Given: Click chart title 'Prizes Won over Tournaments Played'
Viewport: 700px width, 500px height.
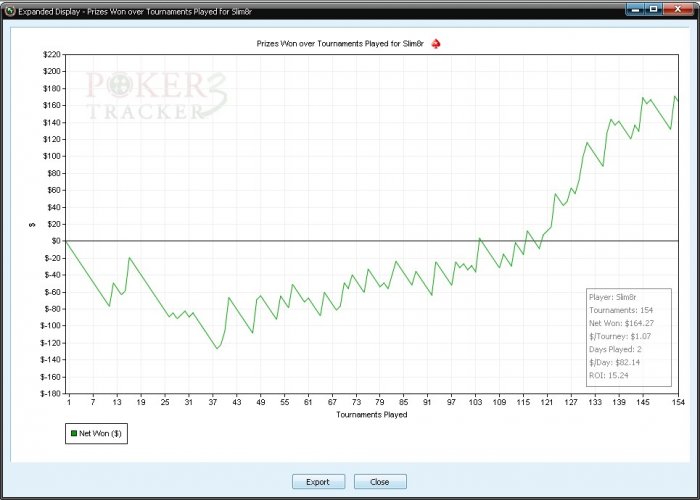Looking at the screenshot, I should click(340, 44).
